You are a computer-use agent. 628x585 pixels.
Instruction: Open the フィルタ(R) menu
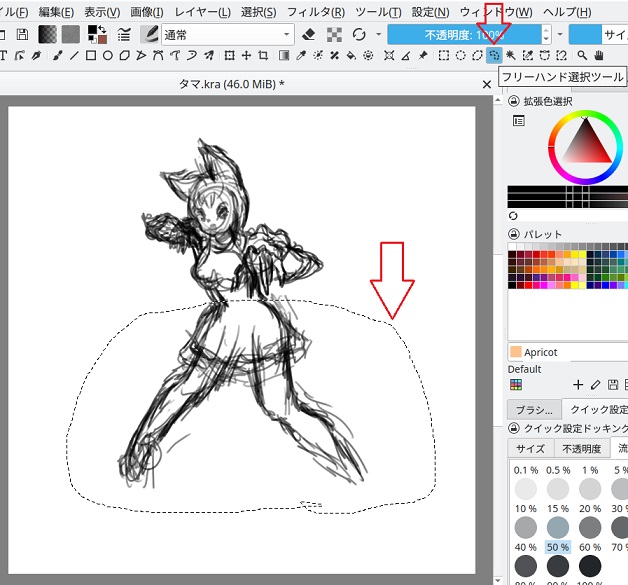(315, 11)
